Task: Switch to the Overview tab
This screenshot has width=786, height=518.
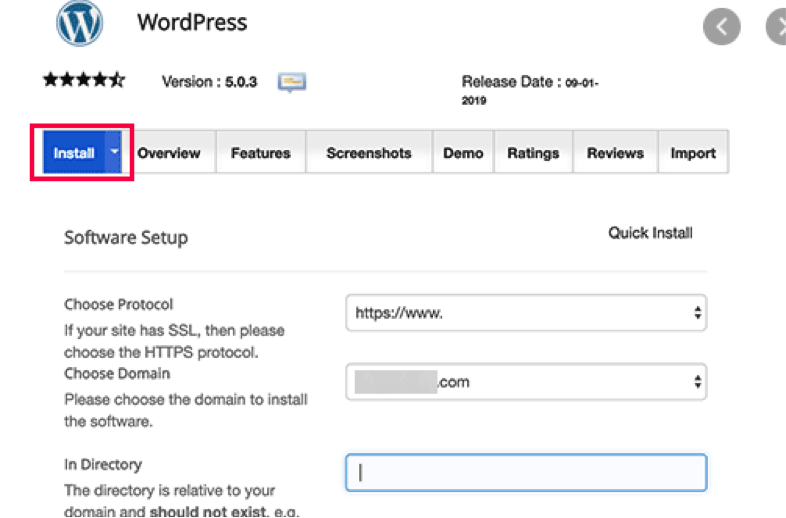Action: tap(169, 153)
